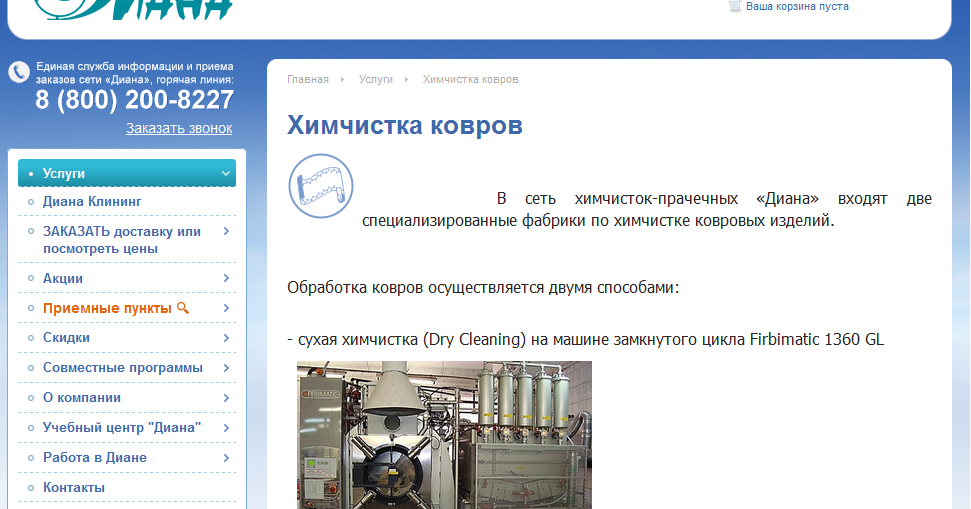This screenshot has height=509, width=971.
Task: Open Совместные программы menu item
Action: coord(123,367)
